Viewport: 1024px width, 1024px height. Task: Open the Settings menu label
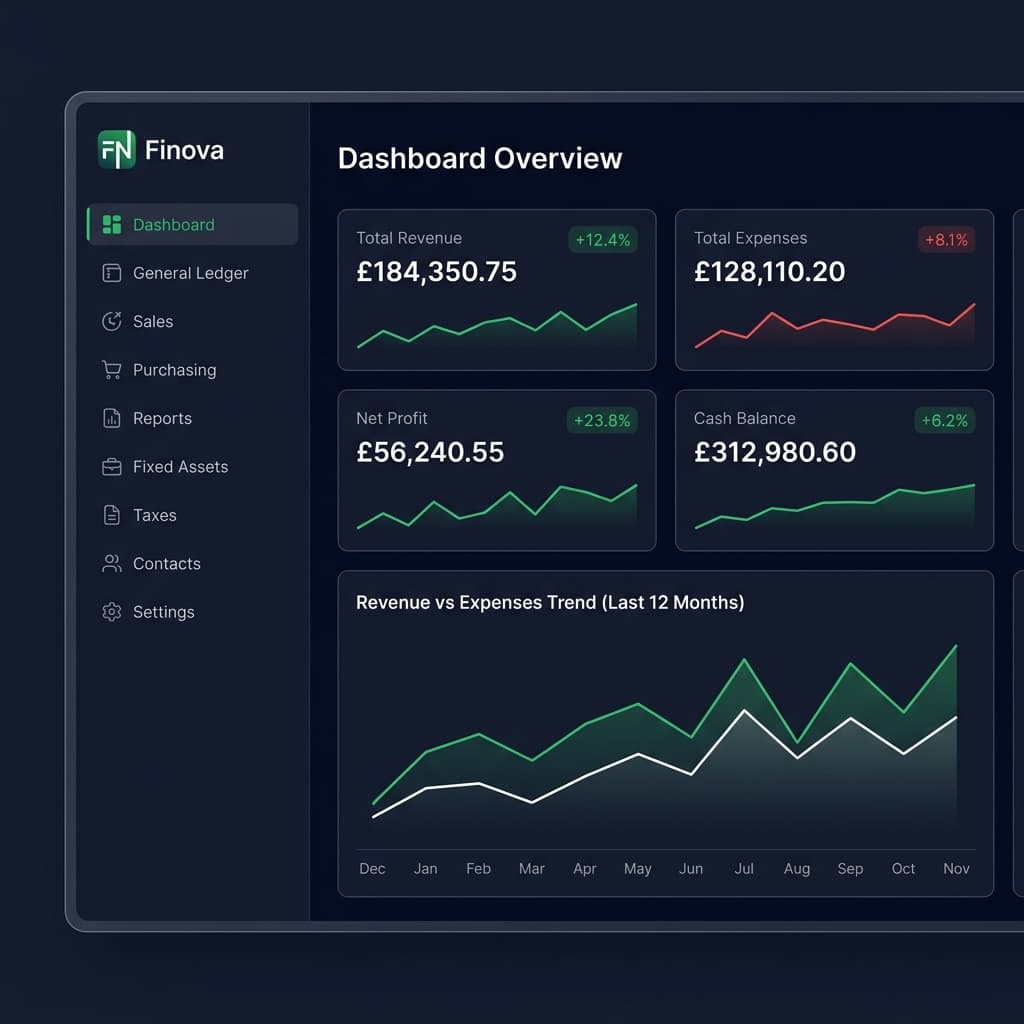[x=164, y=613]
